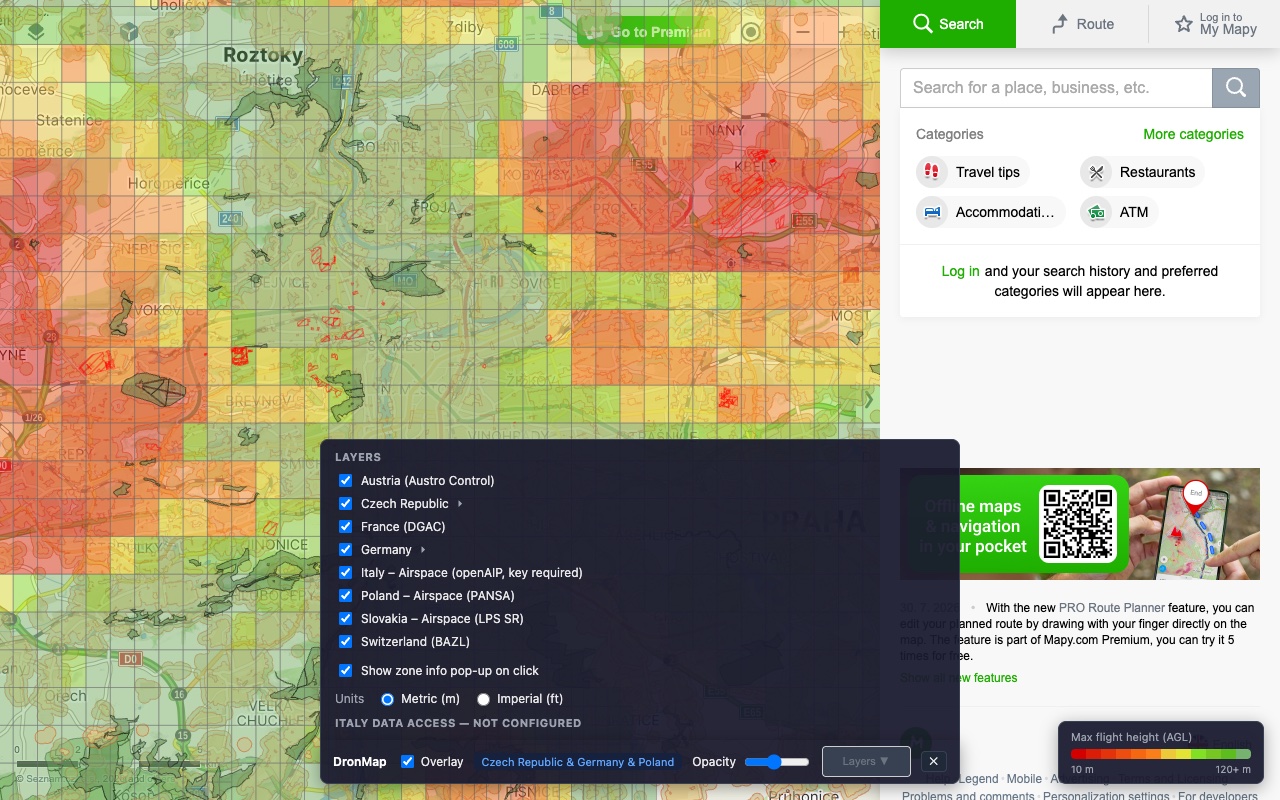Open Problems and comments footer link

(x=968, y=797)
